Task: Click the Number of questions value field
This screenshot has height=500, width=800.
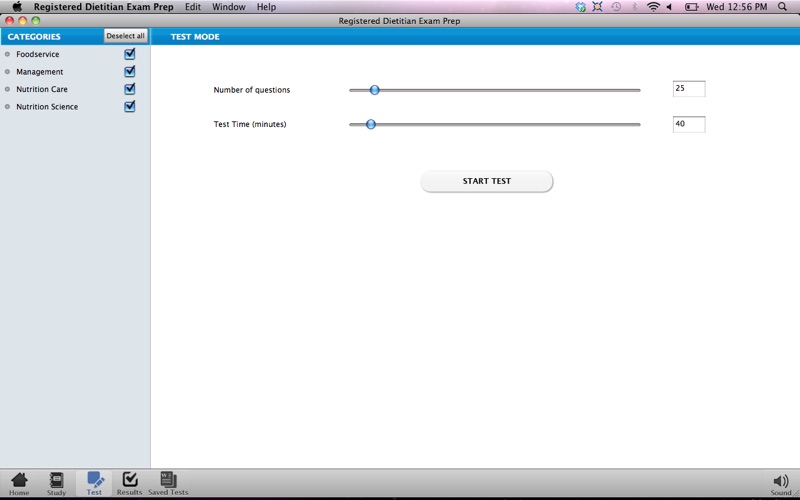Action: click(x=689, y=89)
